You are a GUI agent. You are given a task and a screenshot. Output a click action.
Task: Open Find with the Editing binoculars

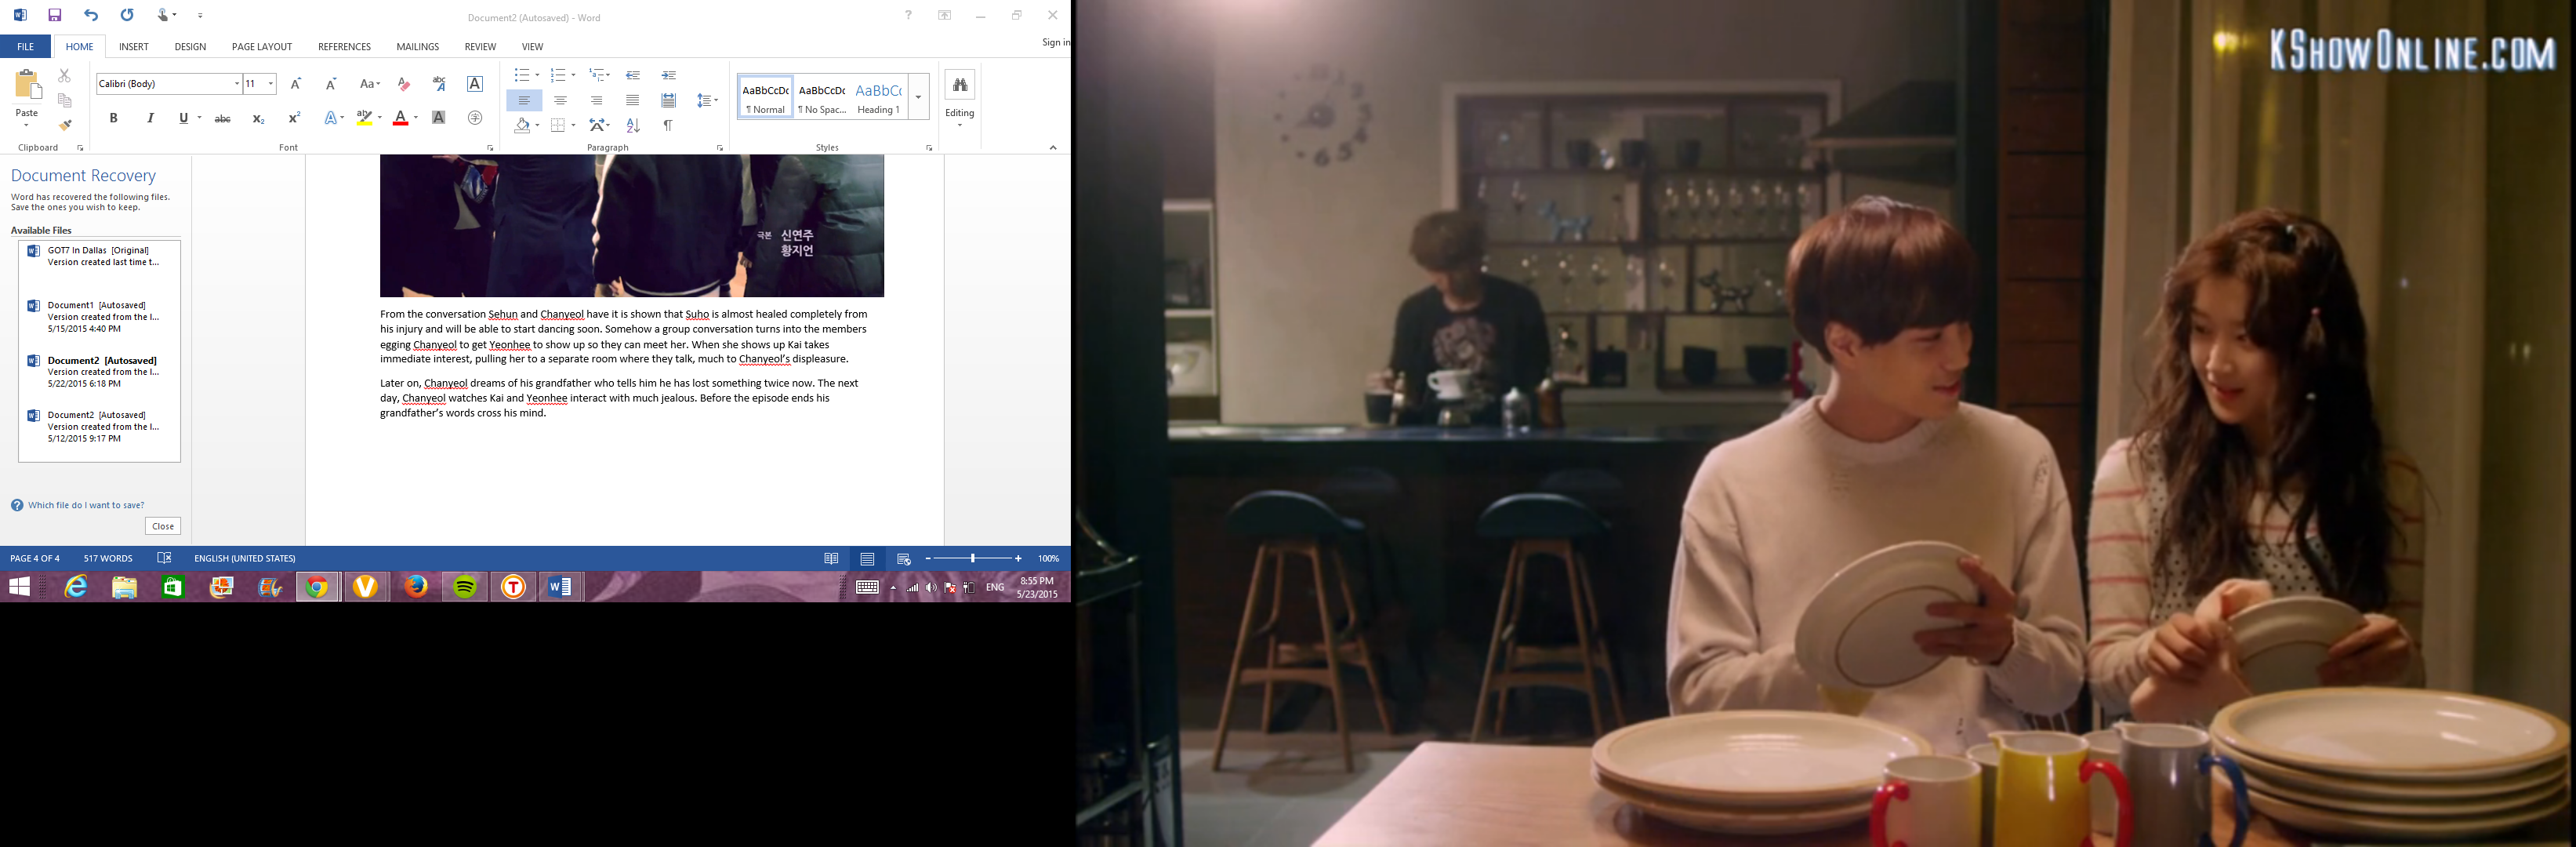pyautogui.click(x=960, y=85)
